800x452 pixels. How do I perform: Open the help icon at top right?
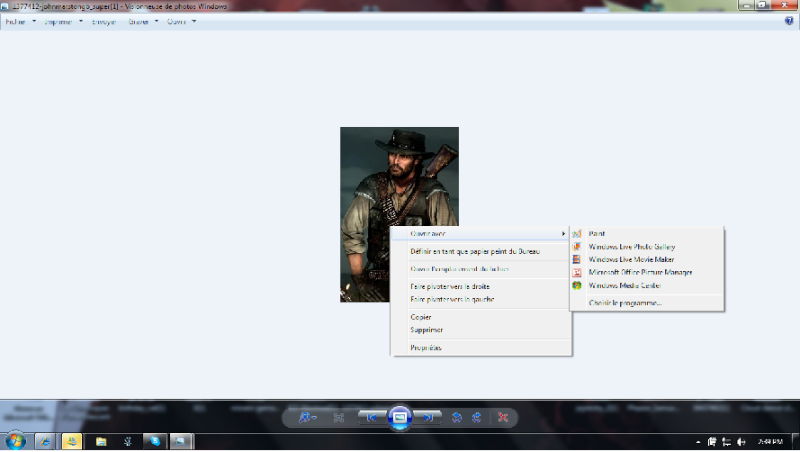(x=789, y=21)
